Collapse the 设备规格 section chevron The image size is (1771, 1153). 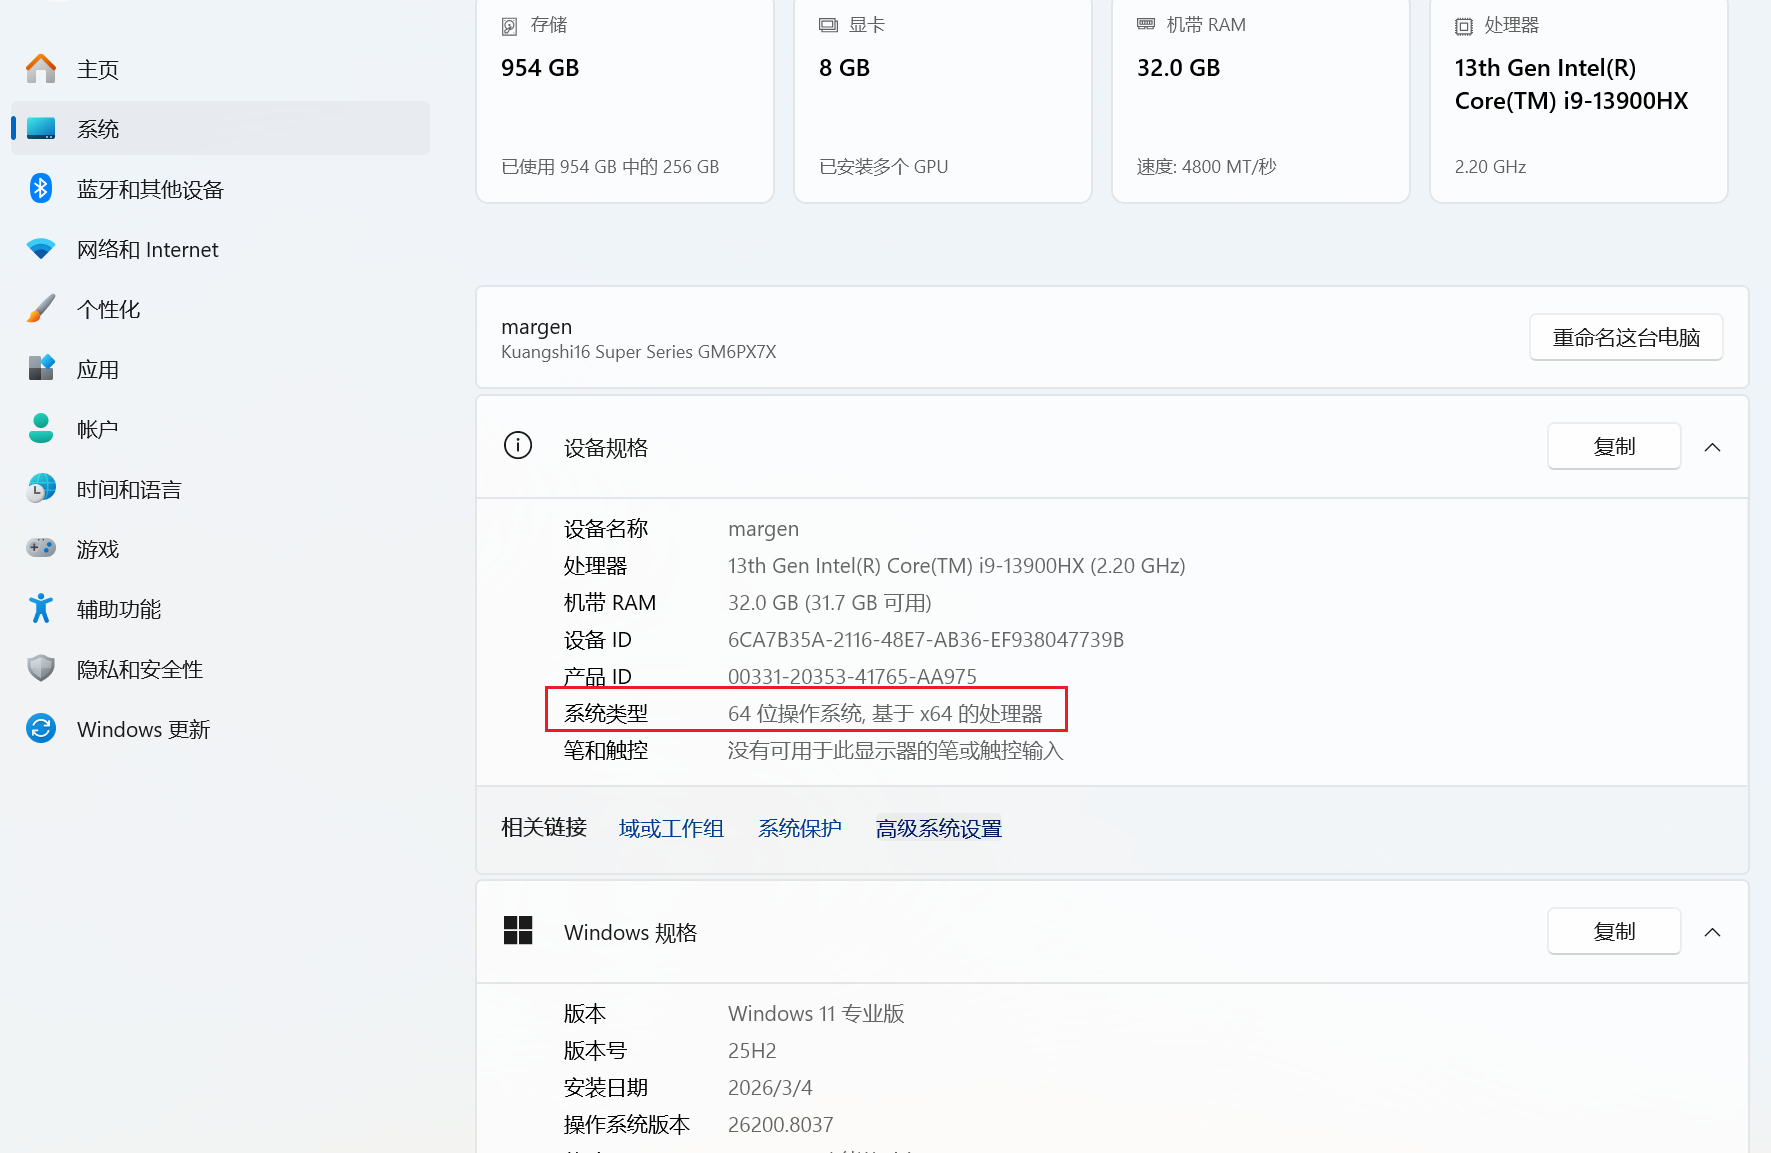tap(1712, 447)
